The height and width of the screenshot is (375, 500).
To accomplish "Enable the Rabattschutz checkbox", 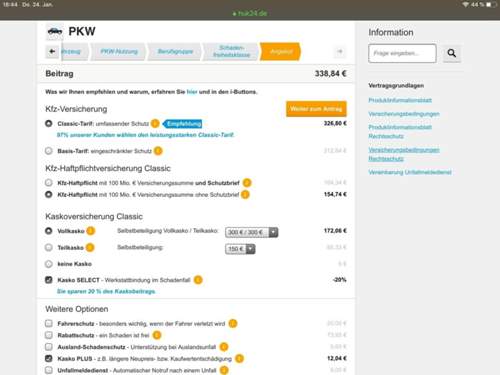I will (49, 335).
